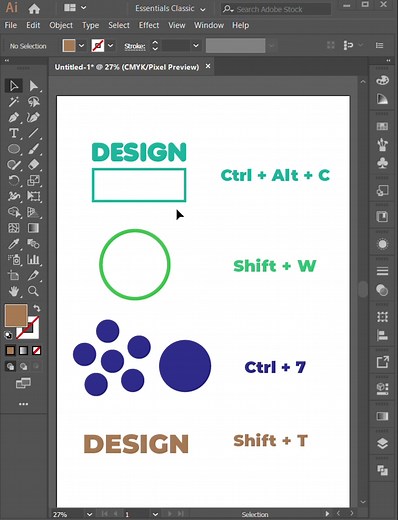
Task: Choose the Symbol Sprayer tool
Action: (14, 259)
